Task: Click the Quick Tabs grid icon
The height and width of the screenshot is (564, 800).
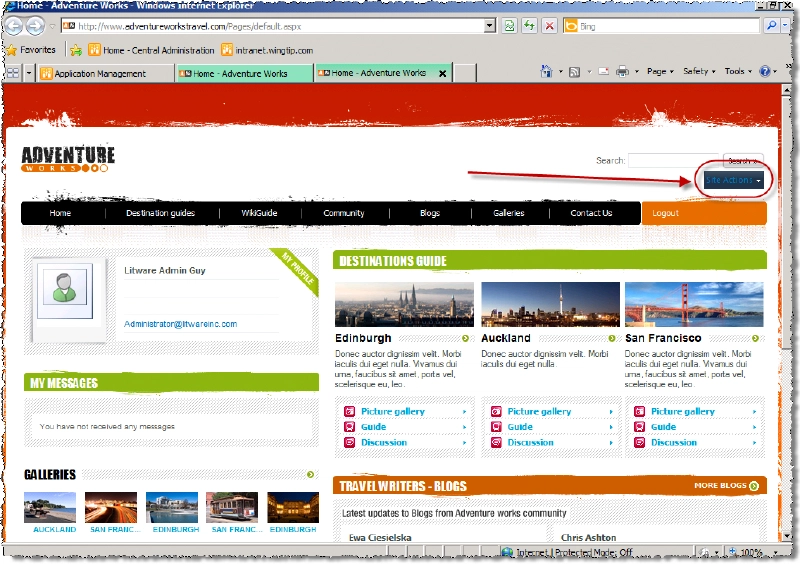Action: click(x=13, y=73)
